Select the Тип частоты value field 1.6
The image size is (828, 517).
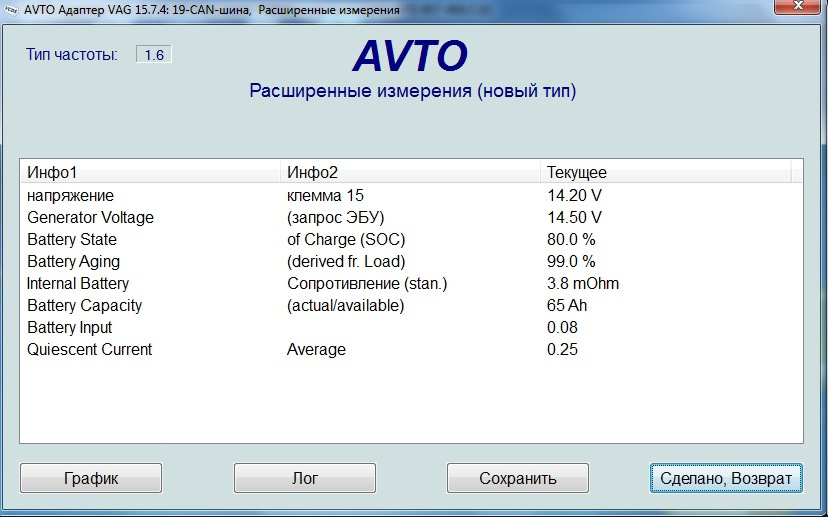(x=154, y=54)
